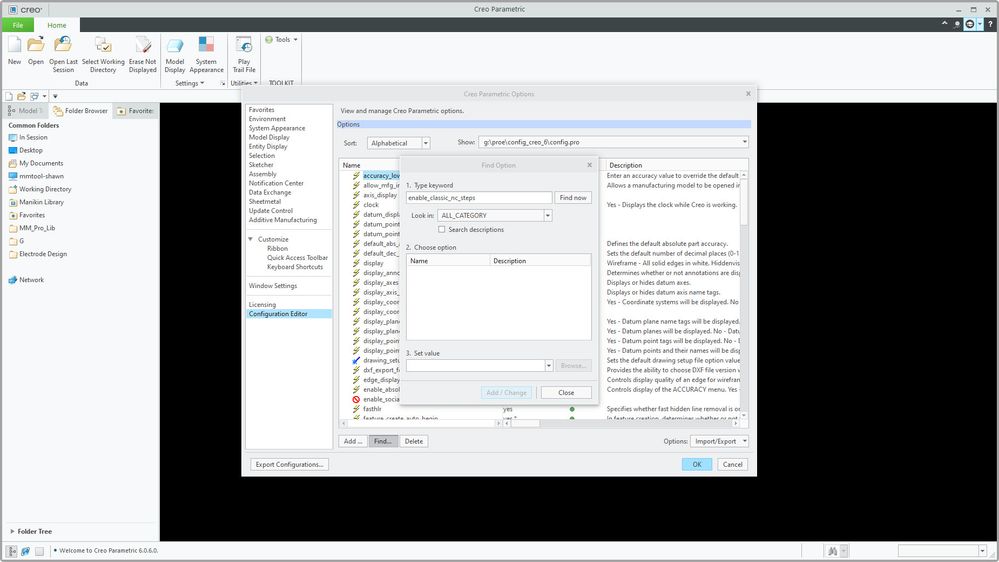The image size is (999, 562).
Task: Expand the Folder Tree section
Action: pos(12,531)
